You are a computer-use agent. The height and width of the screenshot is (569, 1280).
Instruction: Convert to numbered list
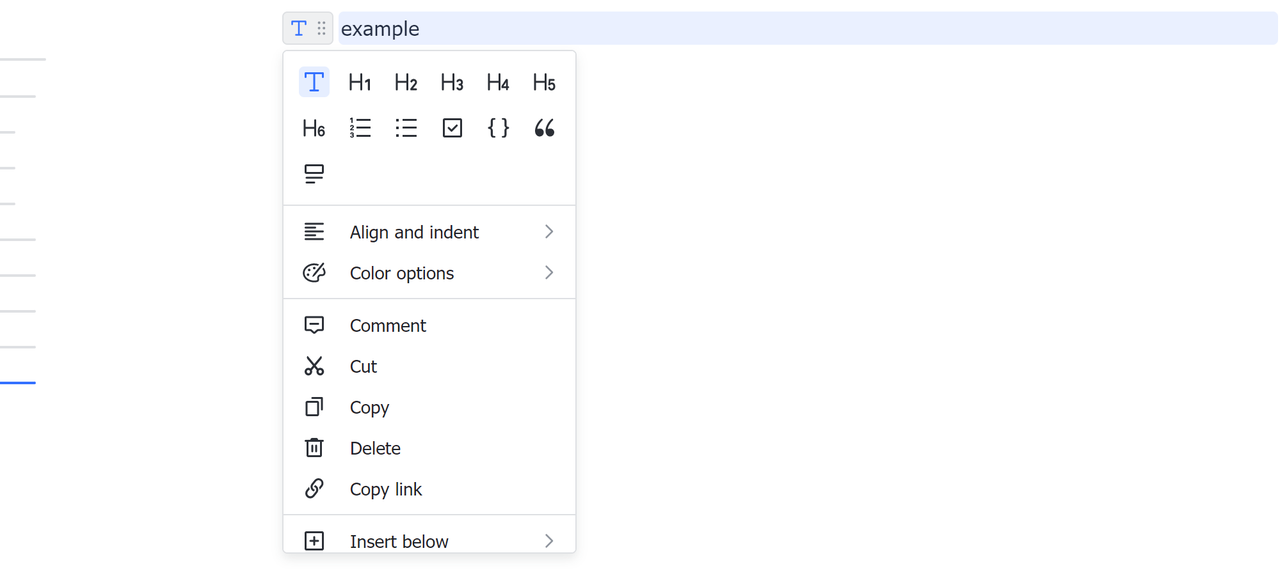360,128
